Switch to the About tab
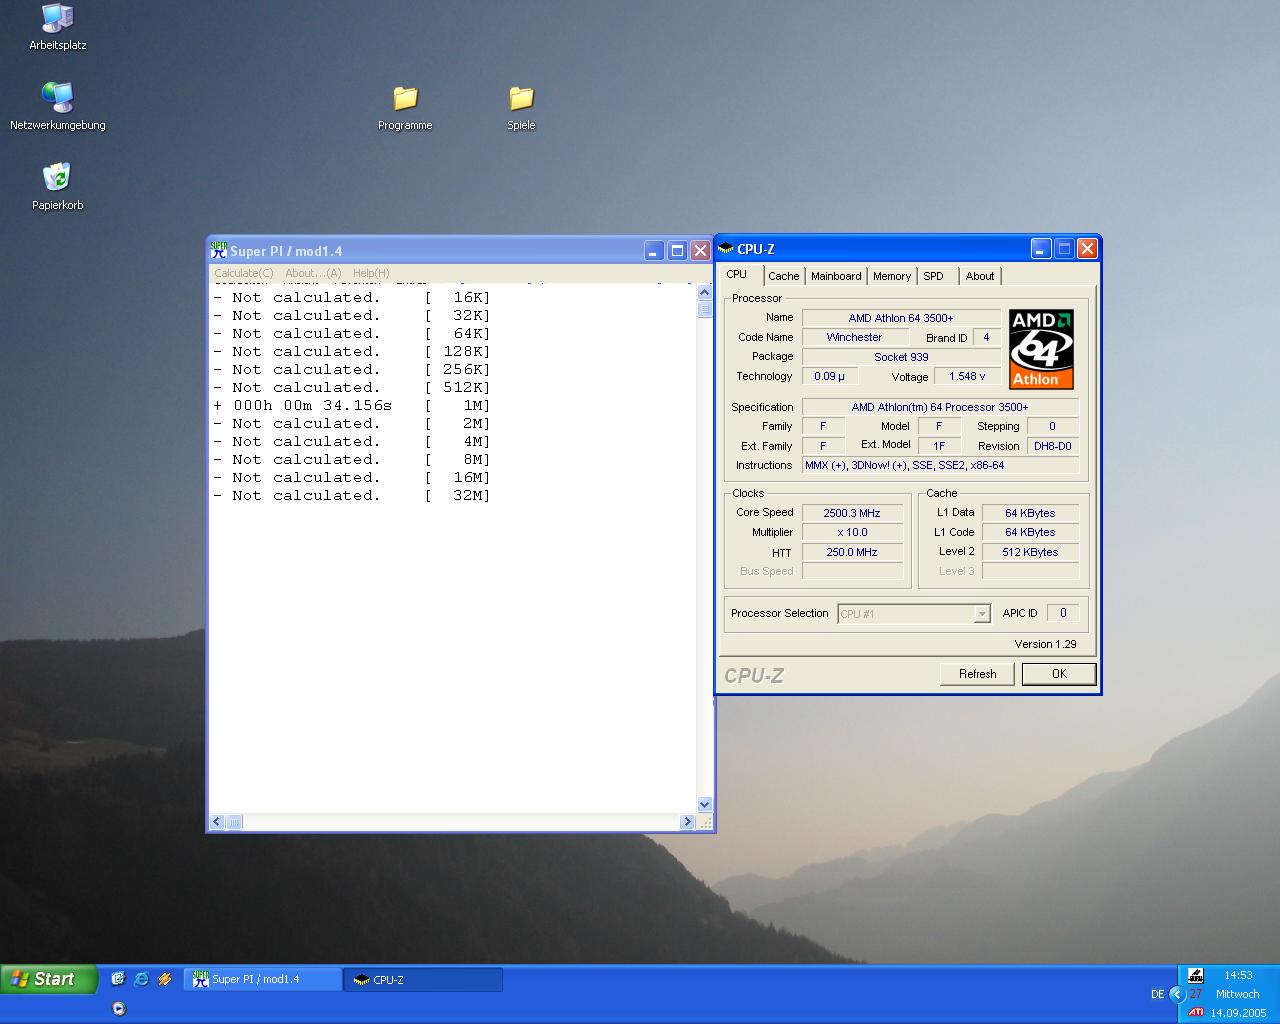This screenshot has height=1024, width=1280. pyautogui.click(x=980, y=276)
